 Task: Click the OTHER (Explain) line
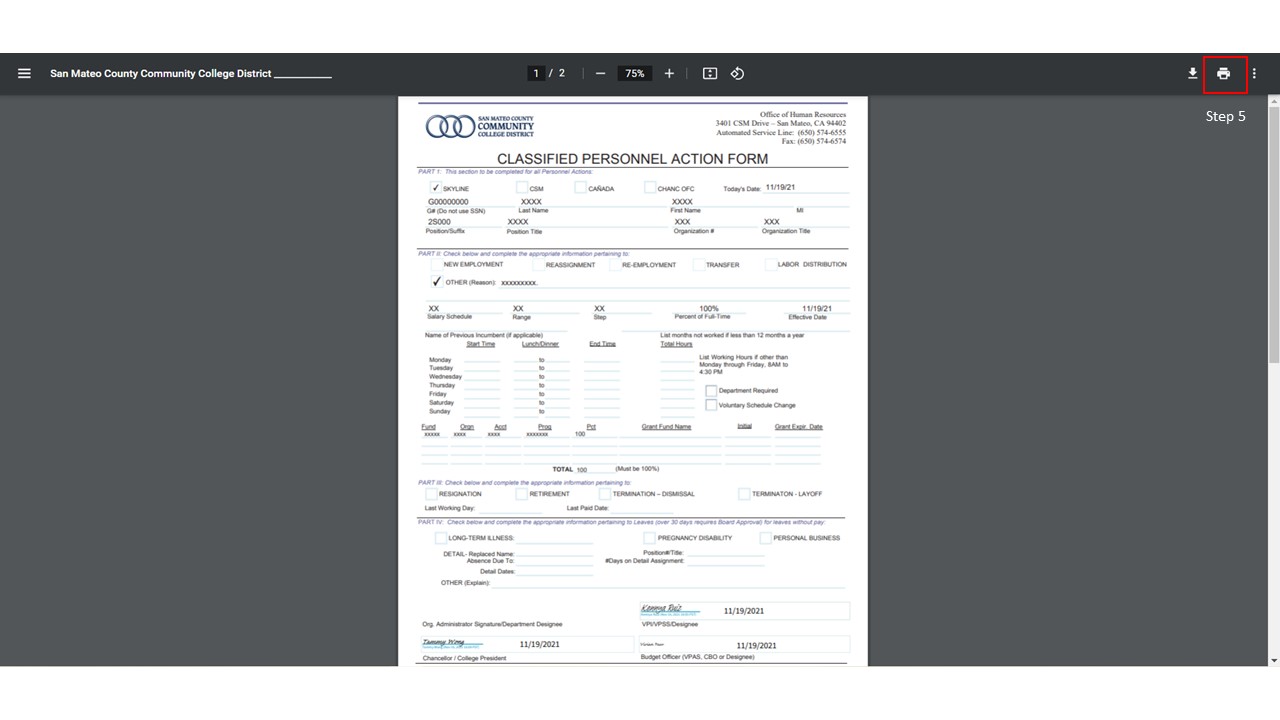[x=668, y=583]
